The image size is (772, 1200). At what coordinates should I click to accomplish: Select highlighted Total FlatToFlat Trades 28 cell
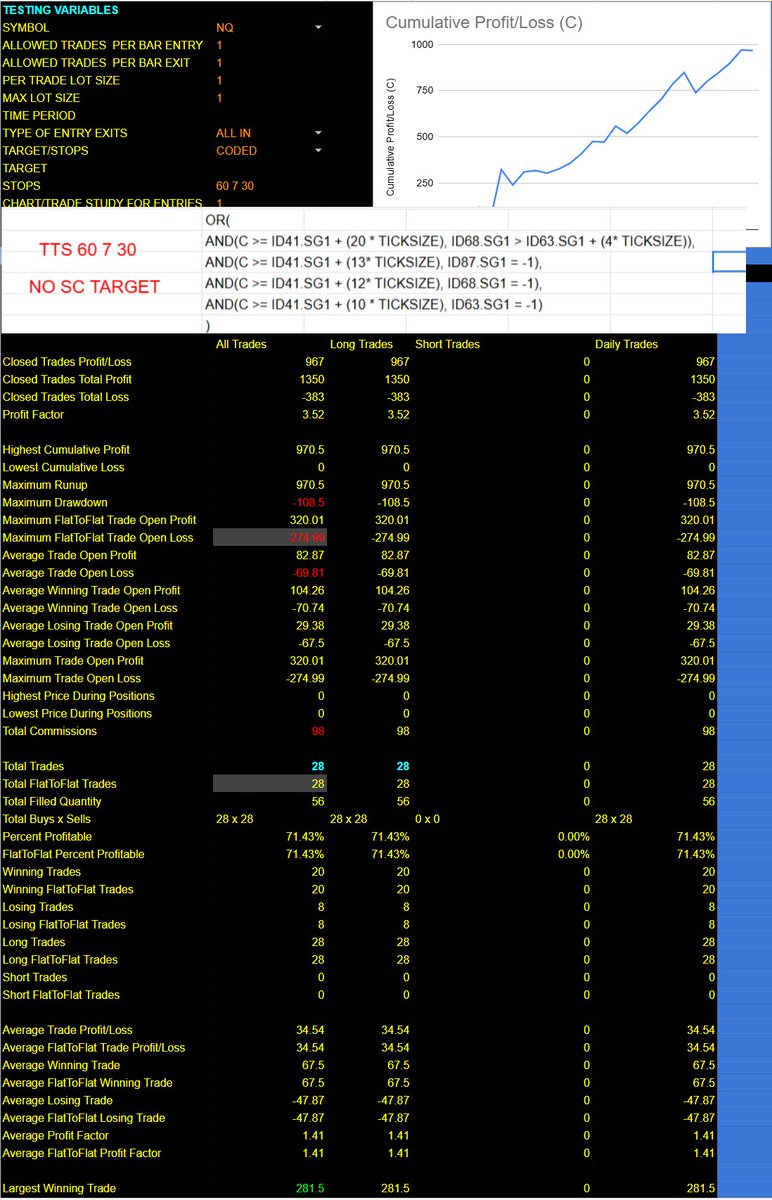(x=270, y=784)
